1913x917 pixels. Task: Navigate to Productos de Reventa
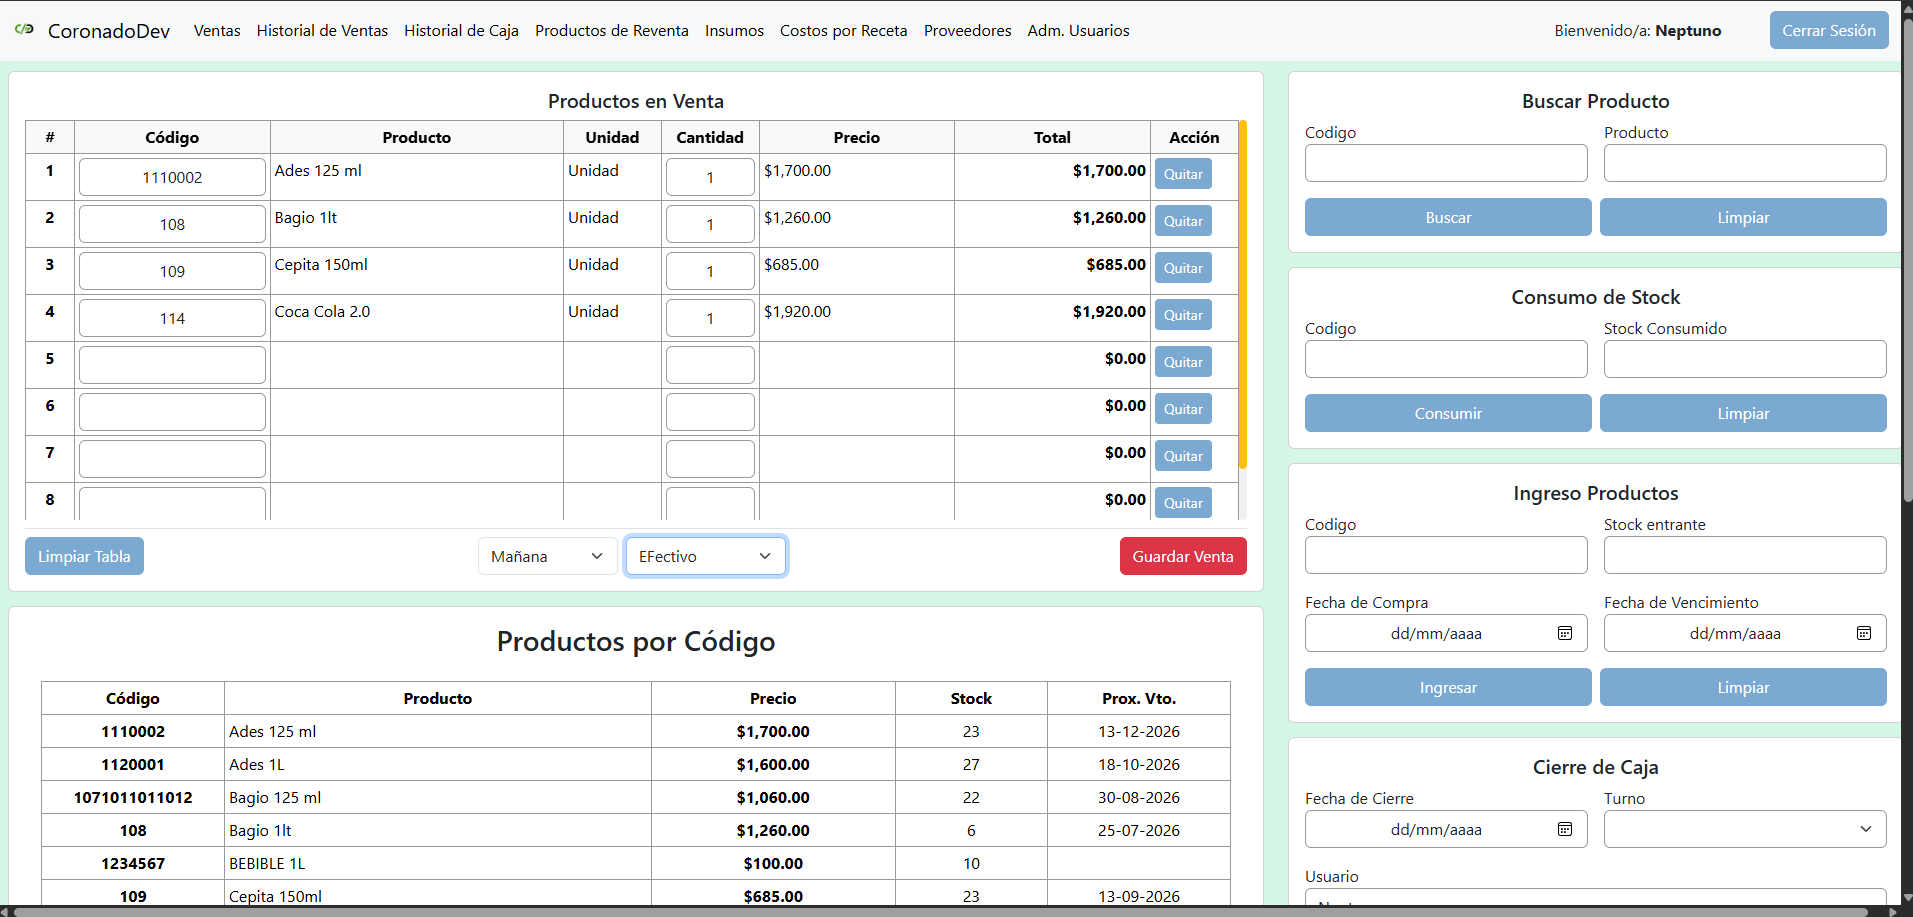[612, 31]
